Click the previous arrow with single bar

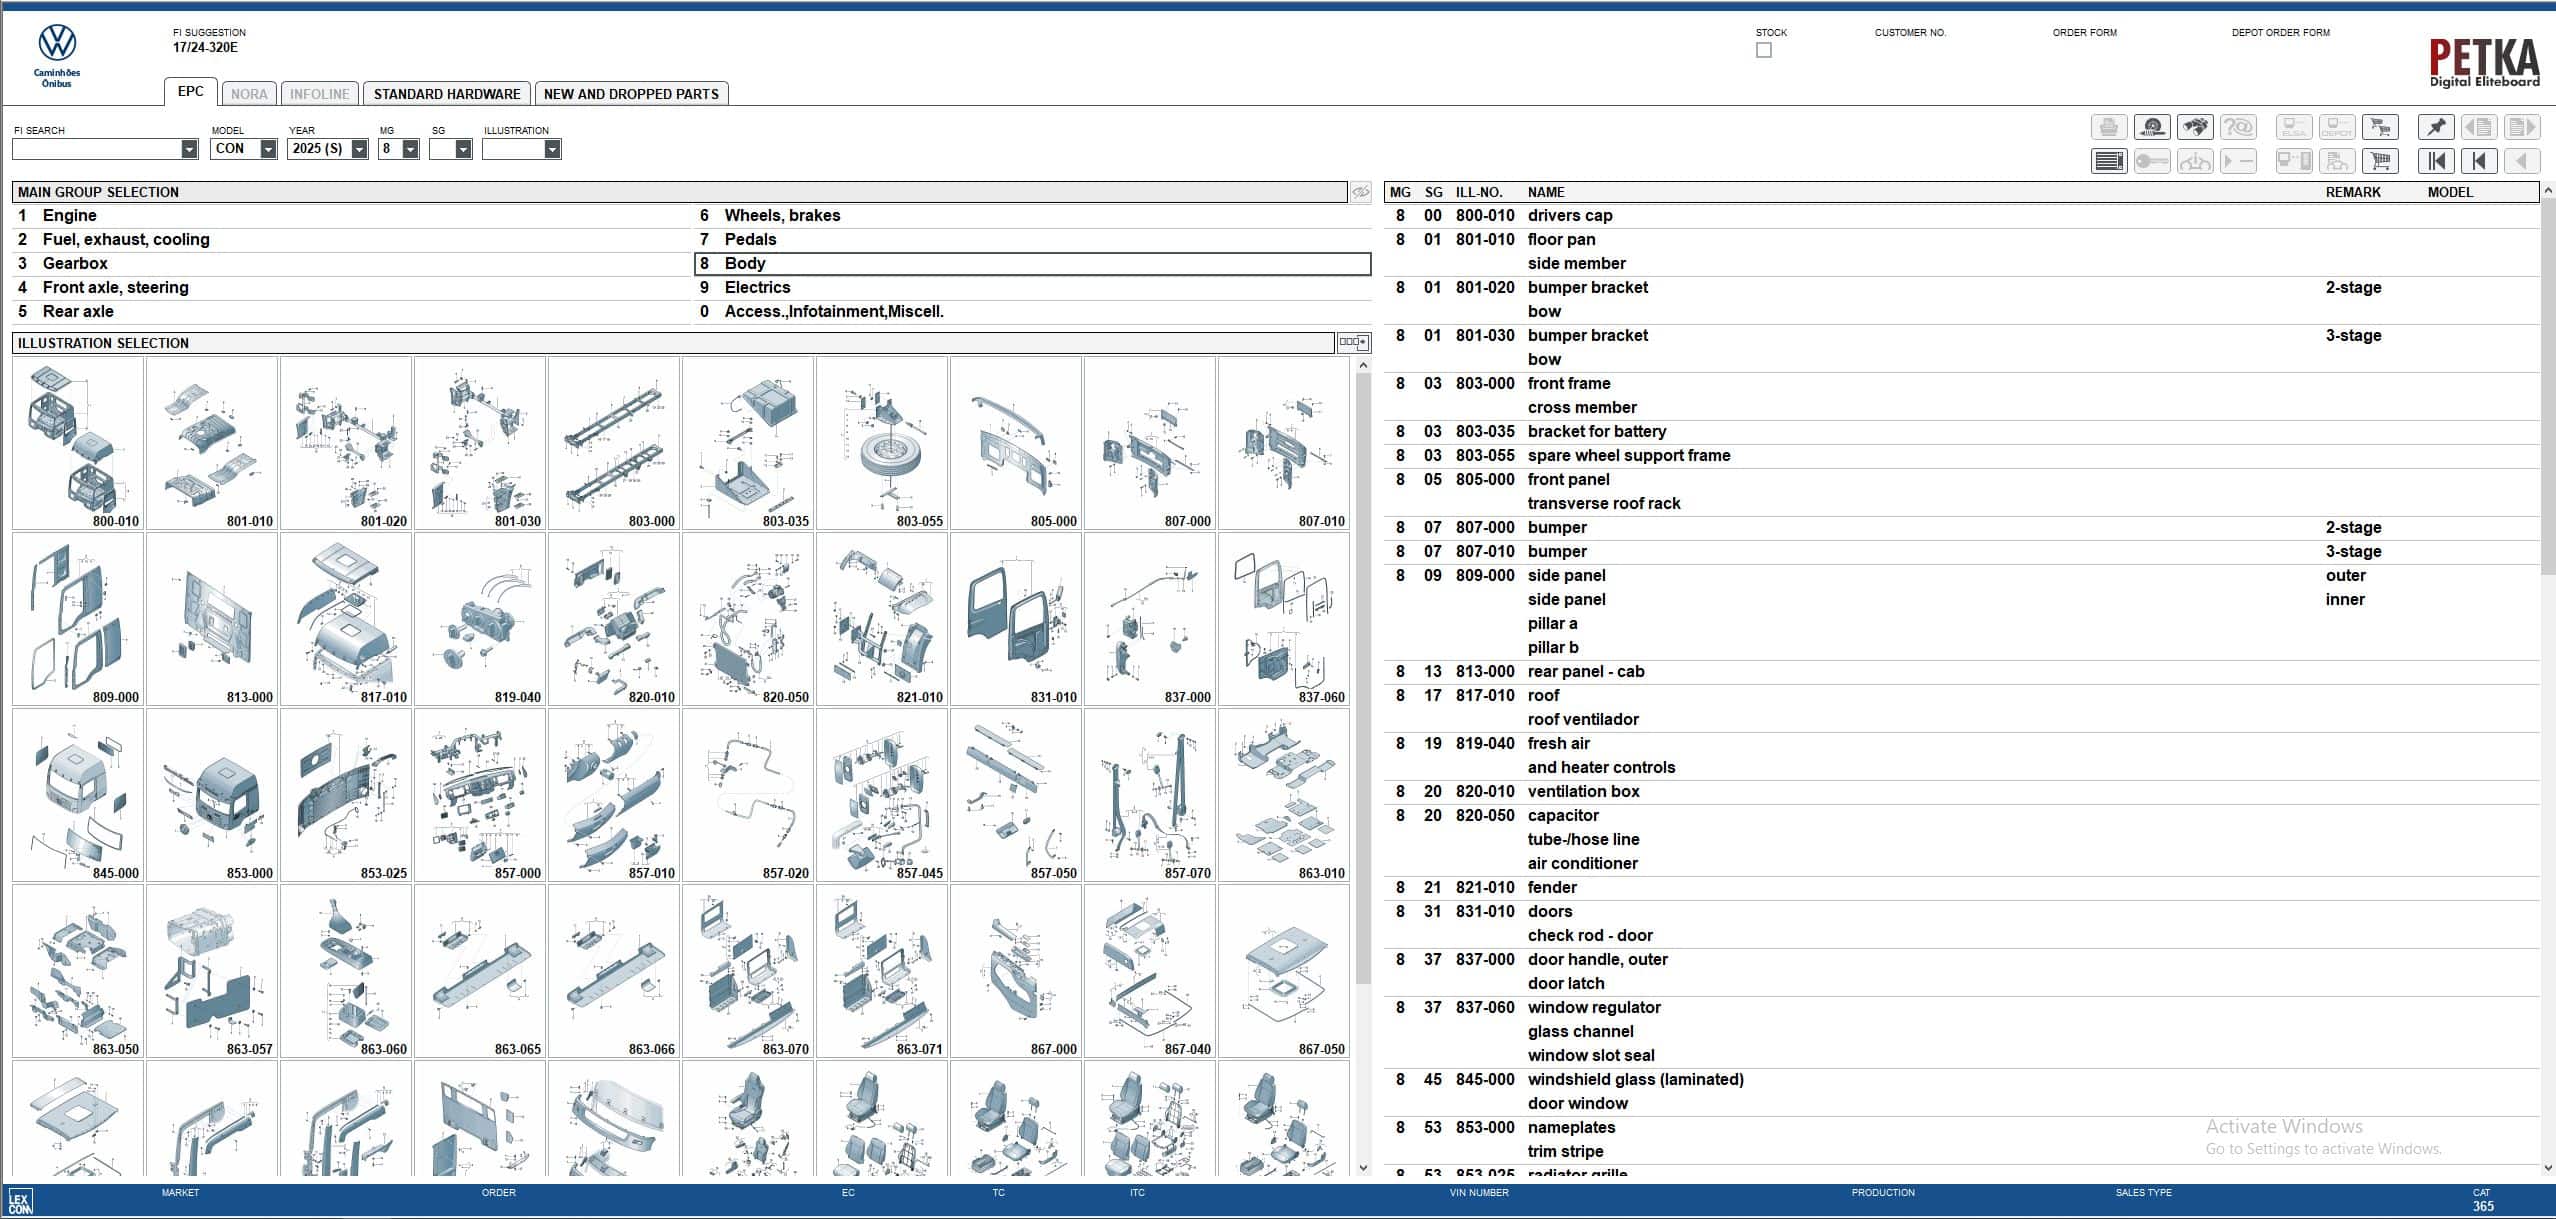pyautogui.click(x=2479, y=161)
